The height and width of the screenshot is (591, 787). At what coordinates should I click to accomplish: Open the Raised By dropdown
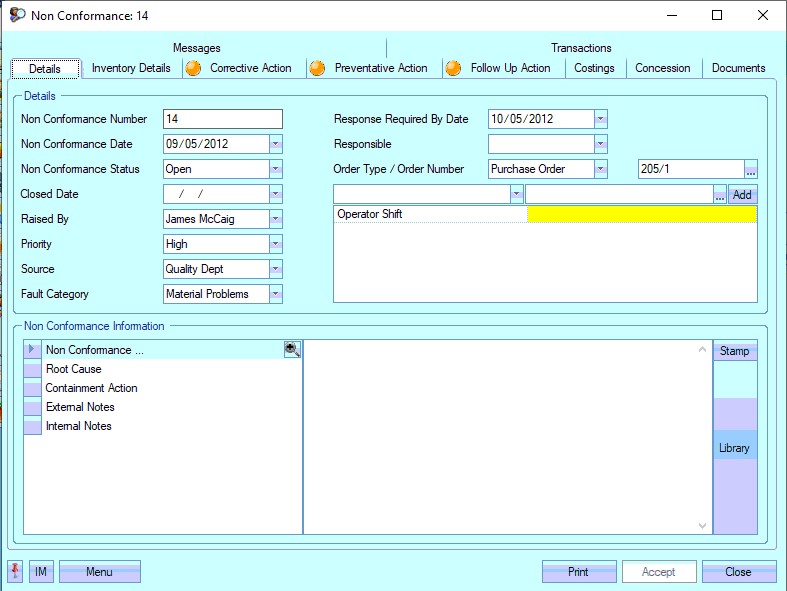coord(275,219)
